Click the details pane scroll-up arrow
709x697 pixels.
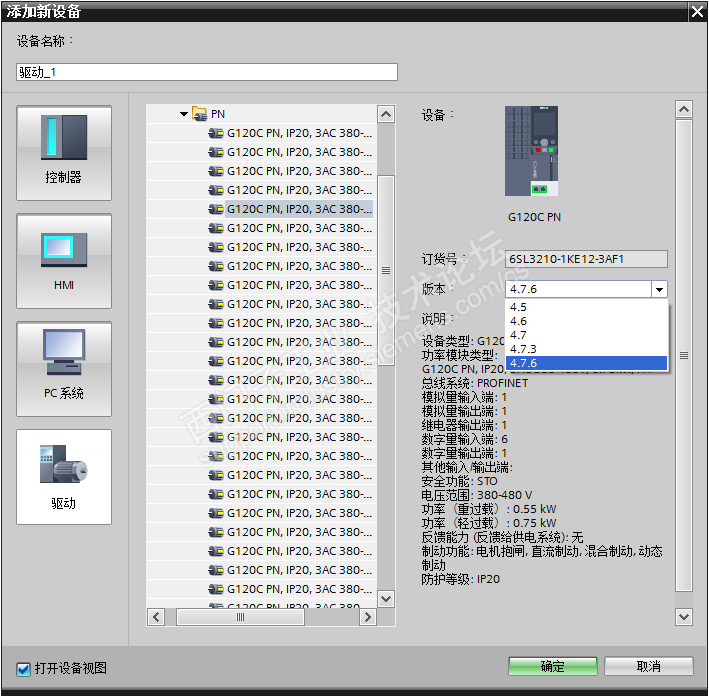[684, 109]
